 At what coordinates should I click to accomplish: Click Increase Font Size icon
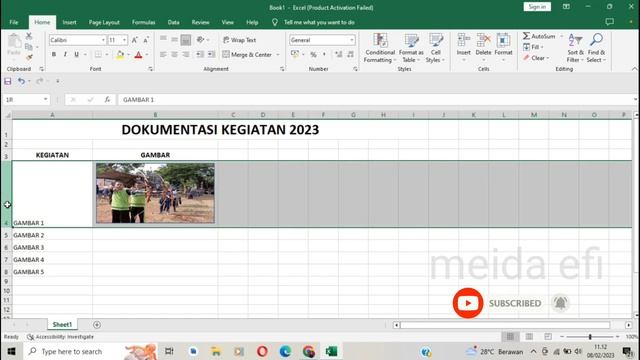(134, 40)
